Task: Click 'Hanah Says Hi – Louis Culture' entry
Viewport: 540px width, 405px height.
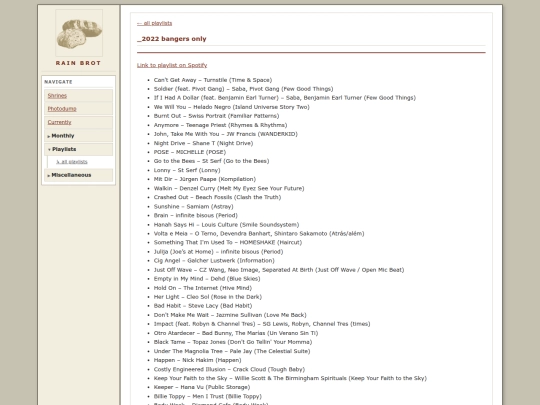Action: pos(227,225)
